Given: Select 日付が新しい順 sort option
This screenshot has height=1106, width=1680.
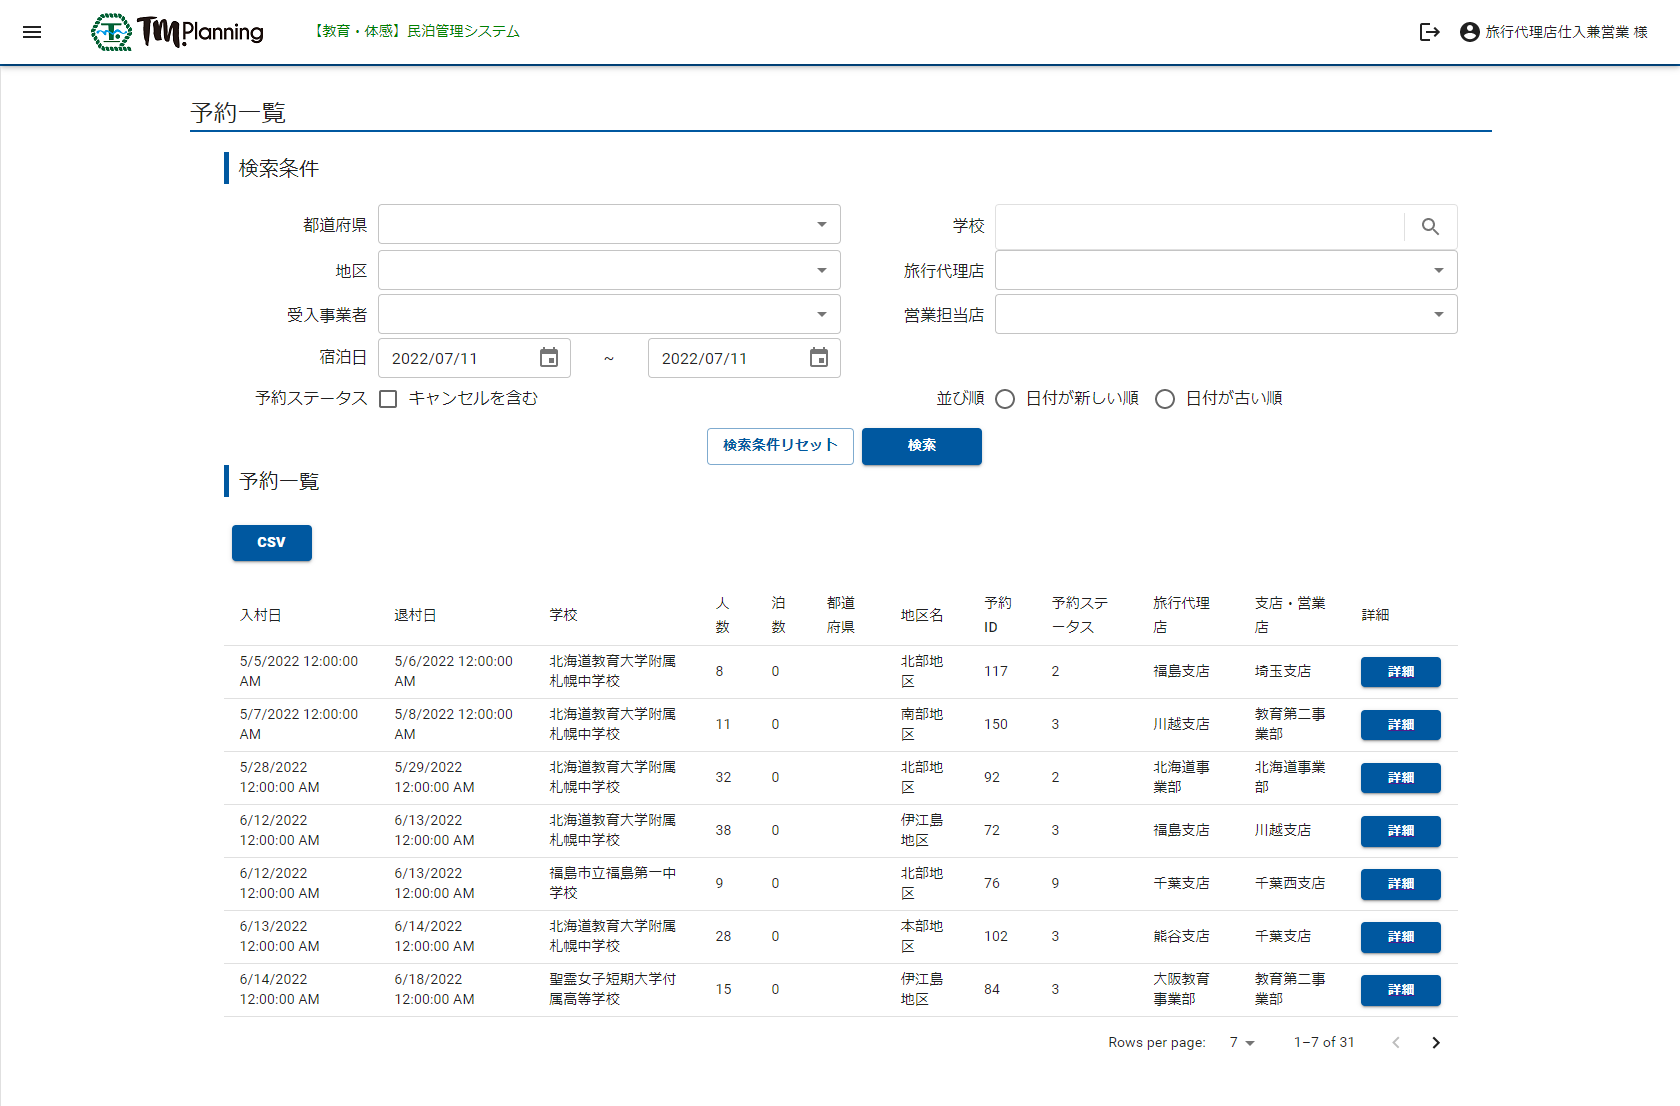Looking at the screenshot, I should coord(1005,399).
